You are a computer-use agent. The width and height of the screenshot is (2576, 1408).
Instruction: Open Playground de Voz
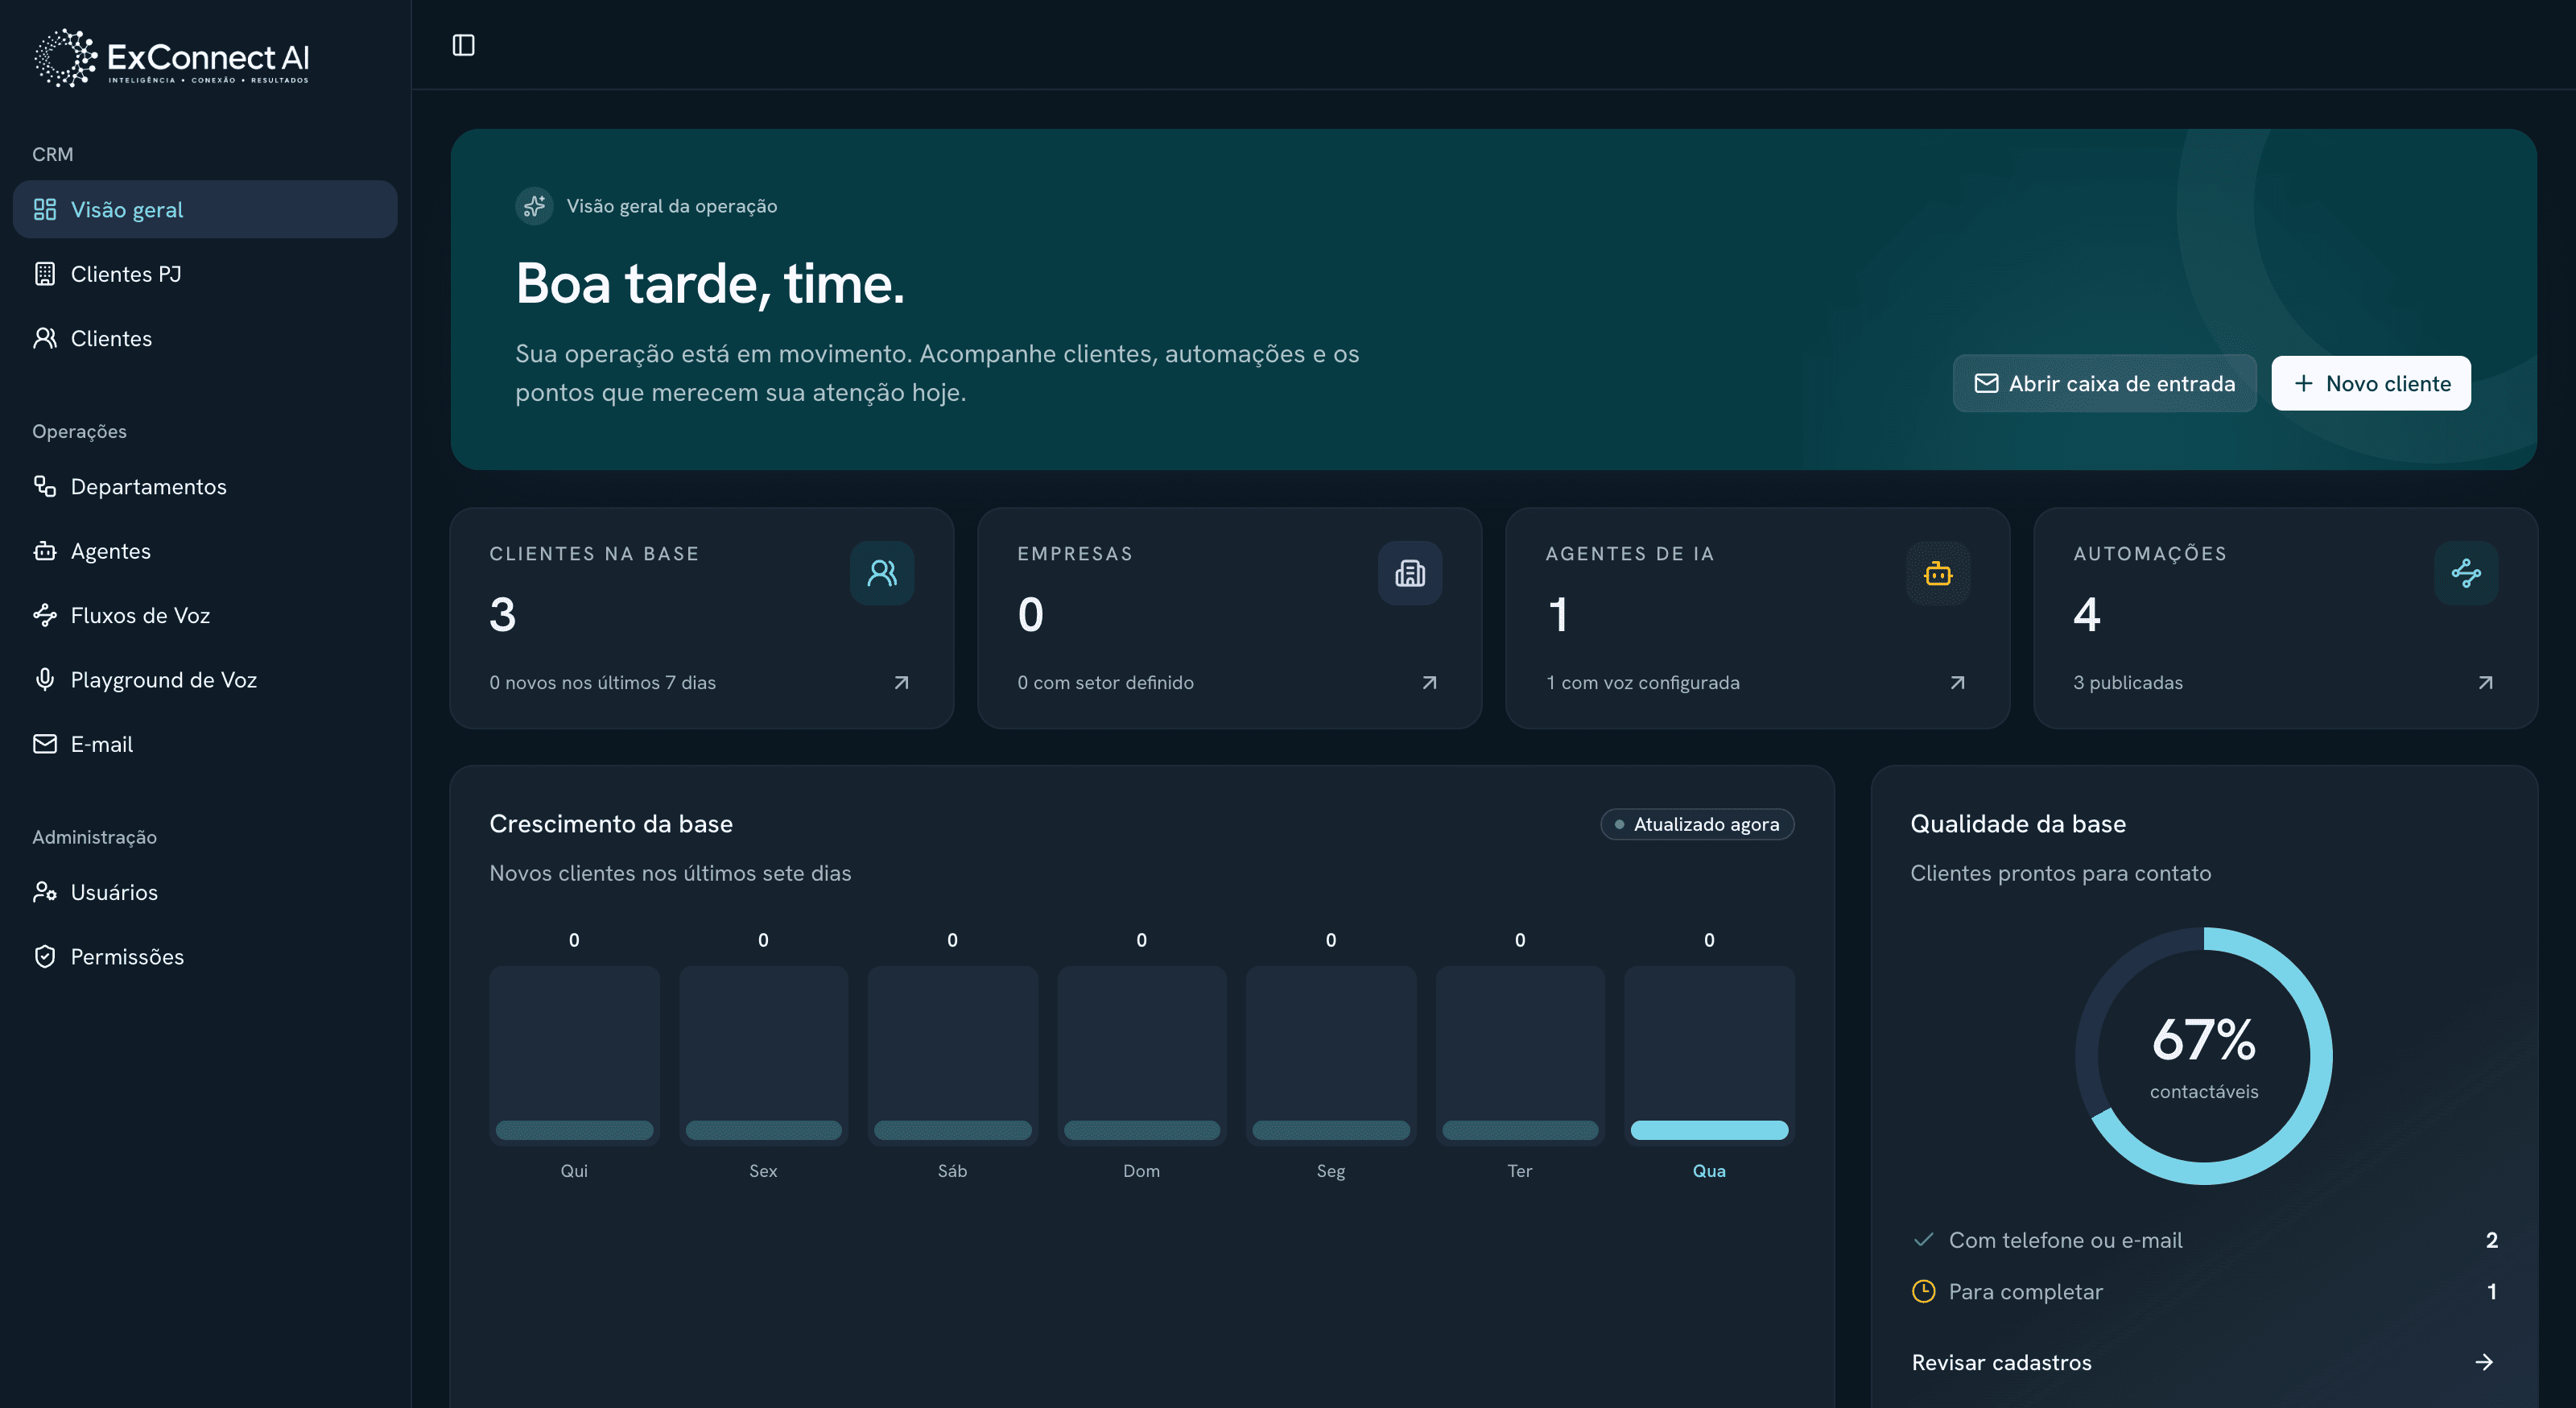pos(205,680)
